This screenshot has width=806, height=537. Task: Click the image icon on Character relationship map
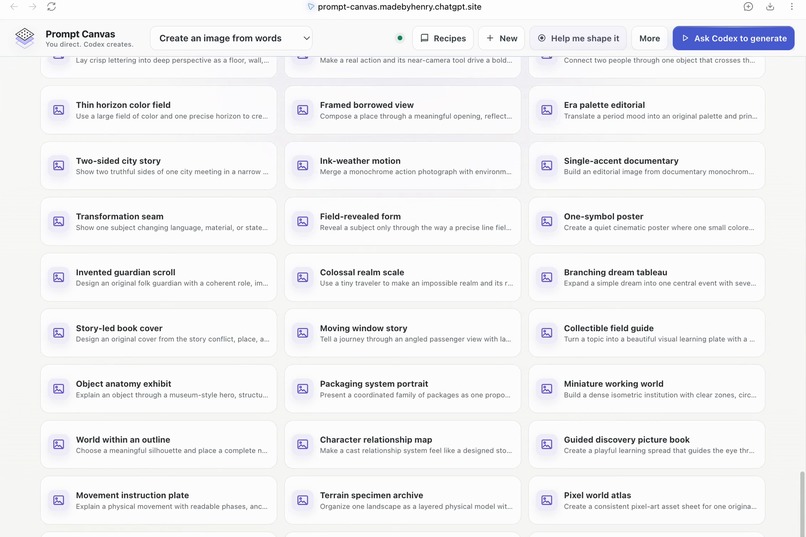(303, 445)
